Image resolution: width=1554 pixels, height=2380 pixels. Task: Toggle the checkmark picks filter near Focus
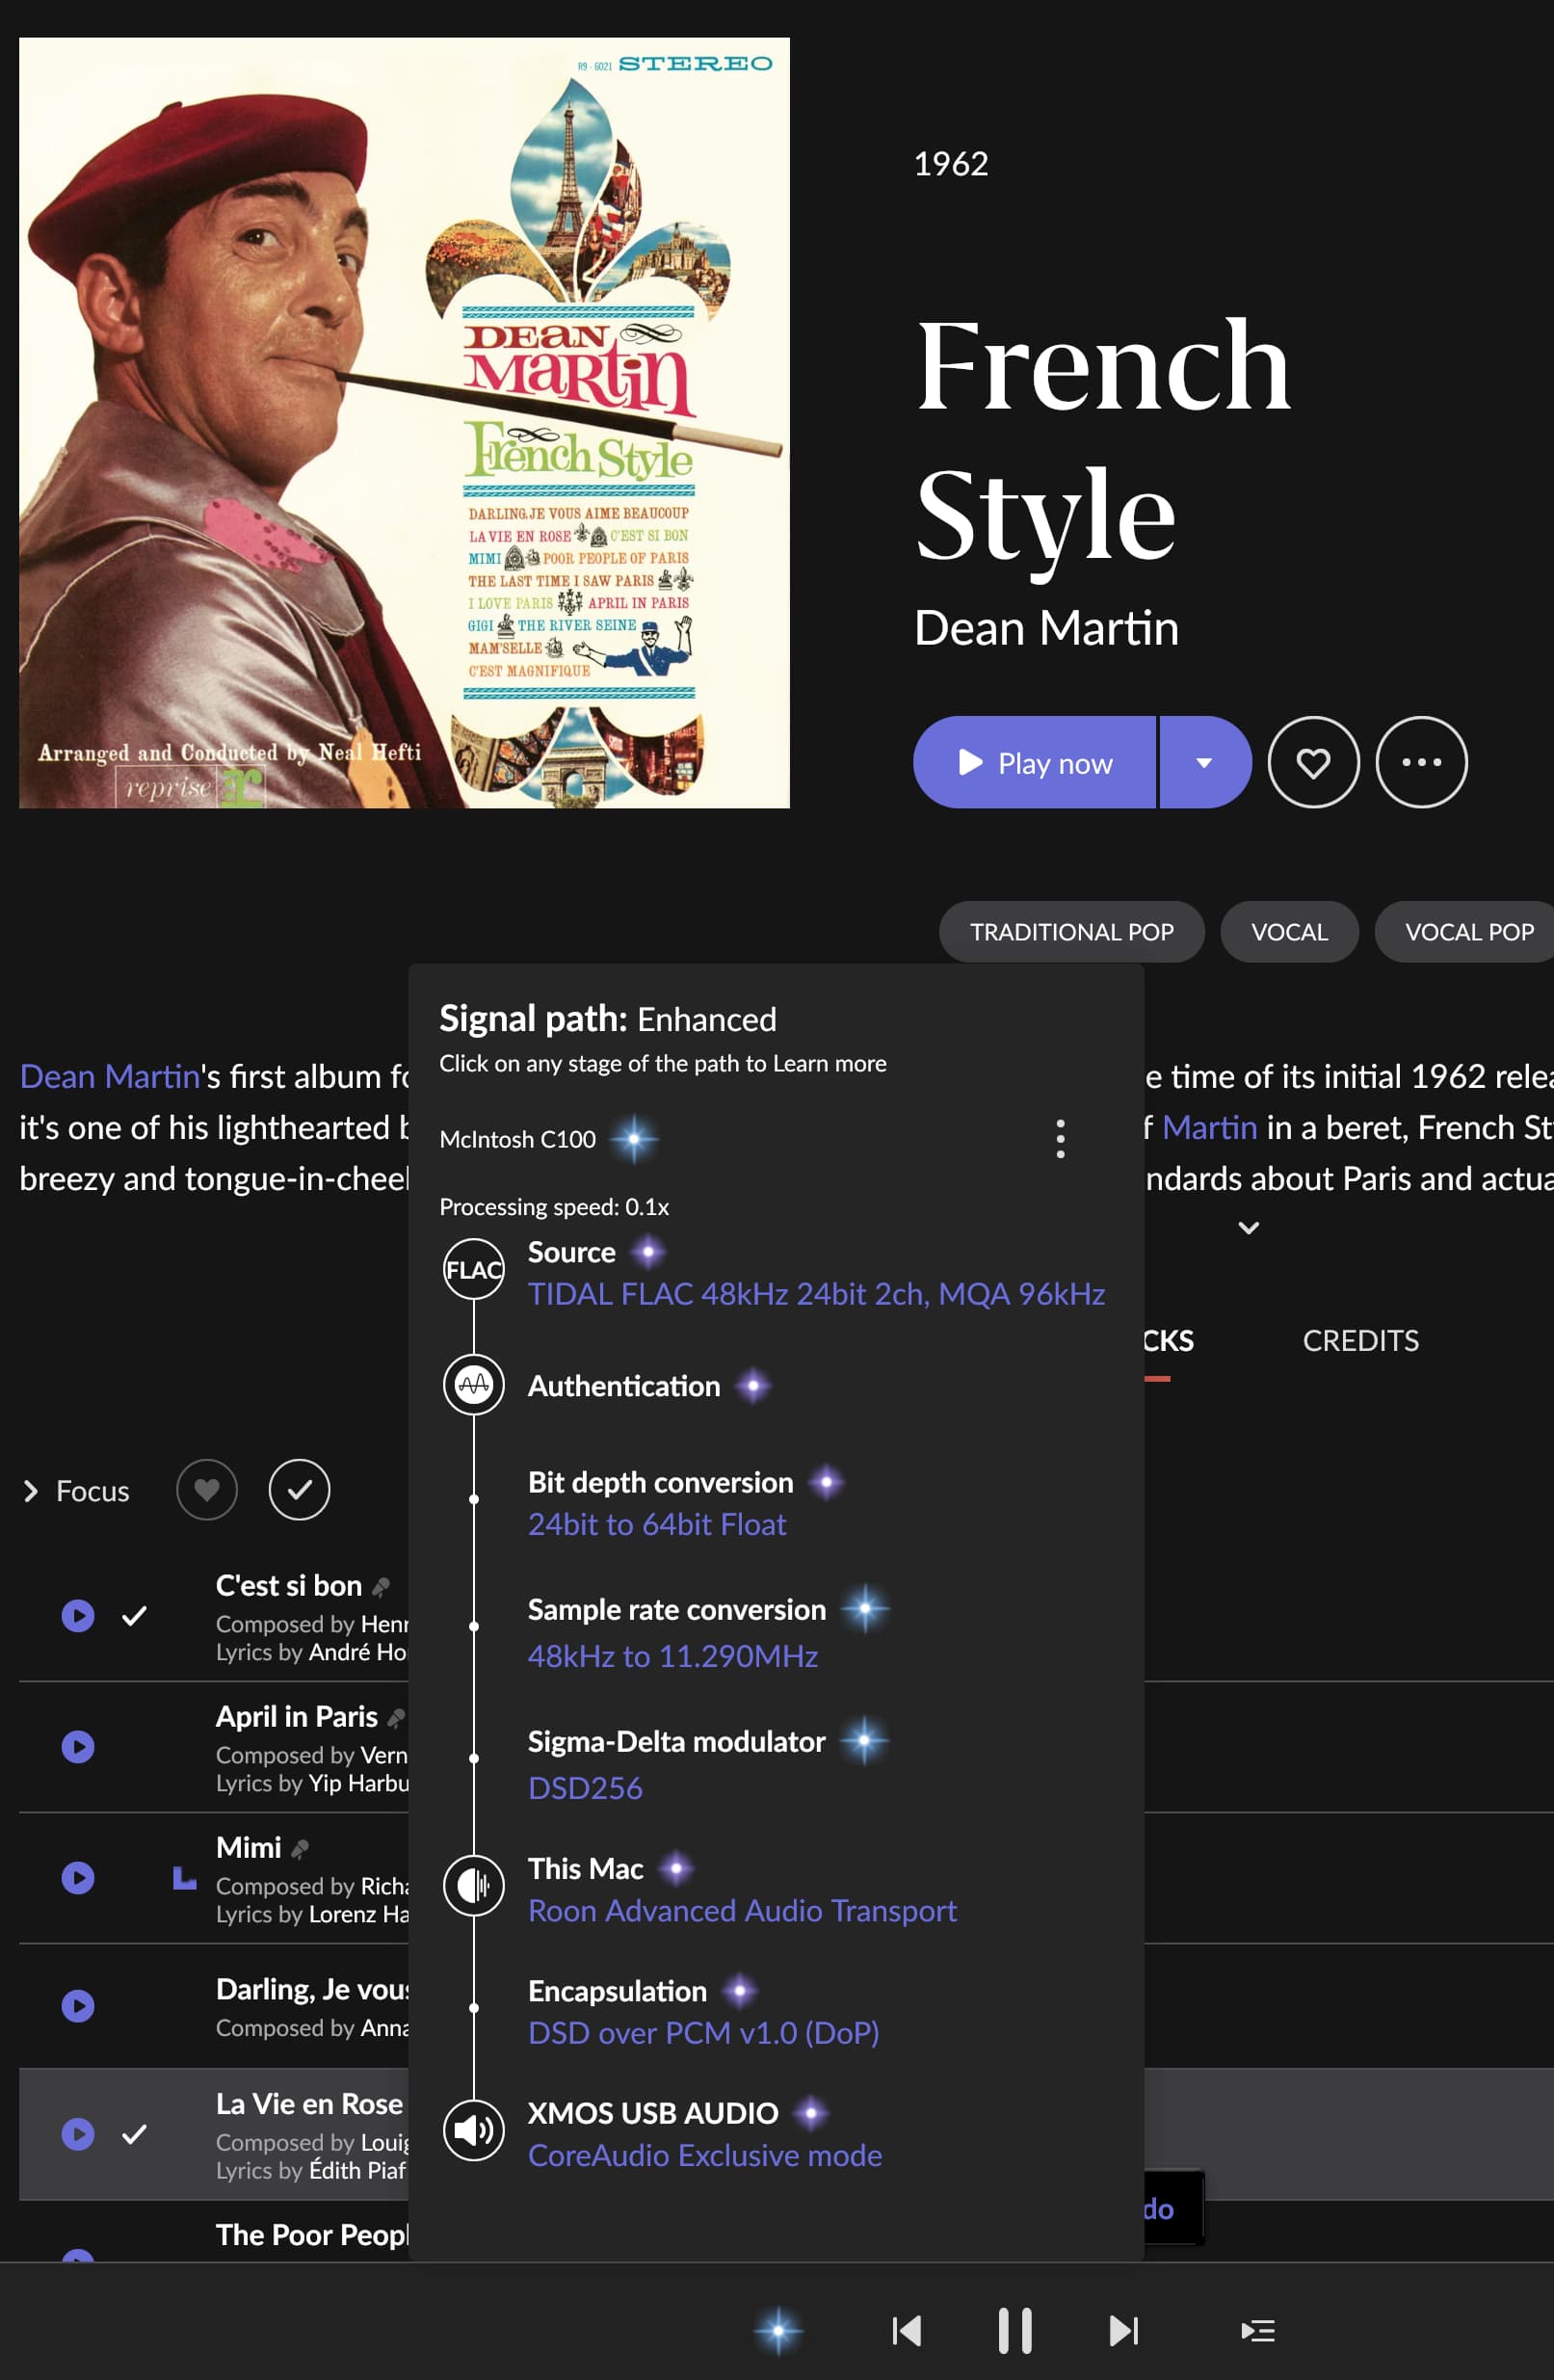pos(299,1490)
